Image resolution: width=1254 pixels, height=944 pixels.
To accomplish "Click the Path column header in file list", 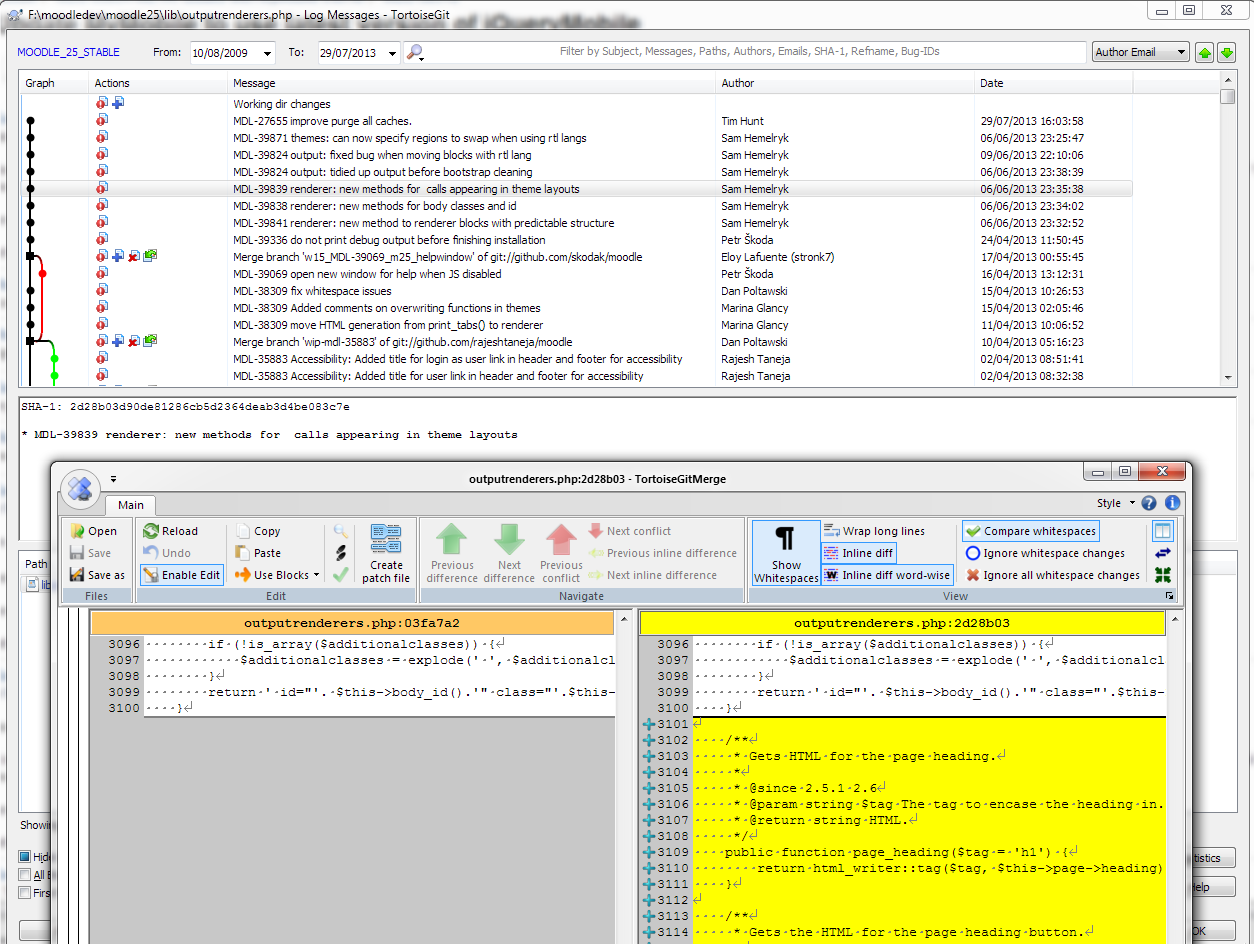I will tap(36, 563).
